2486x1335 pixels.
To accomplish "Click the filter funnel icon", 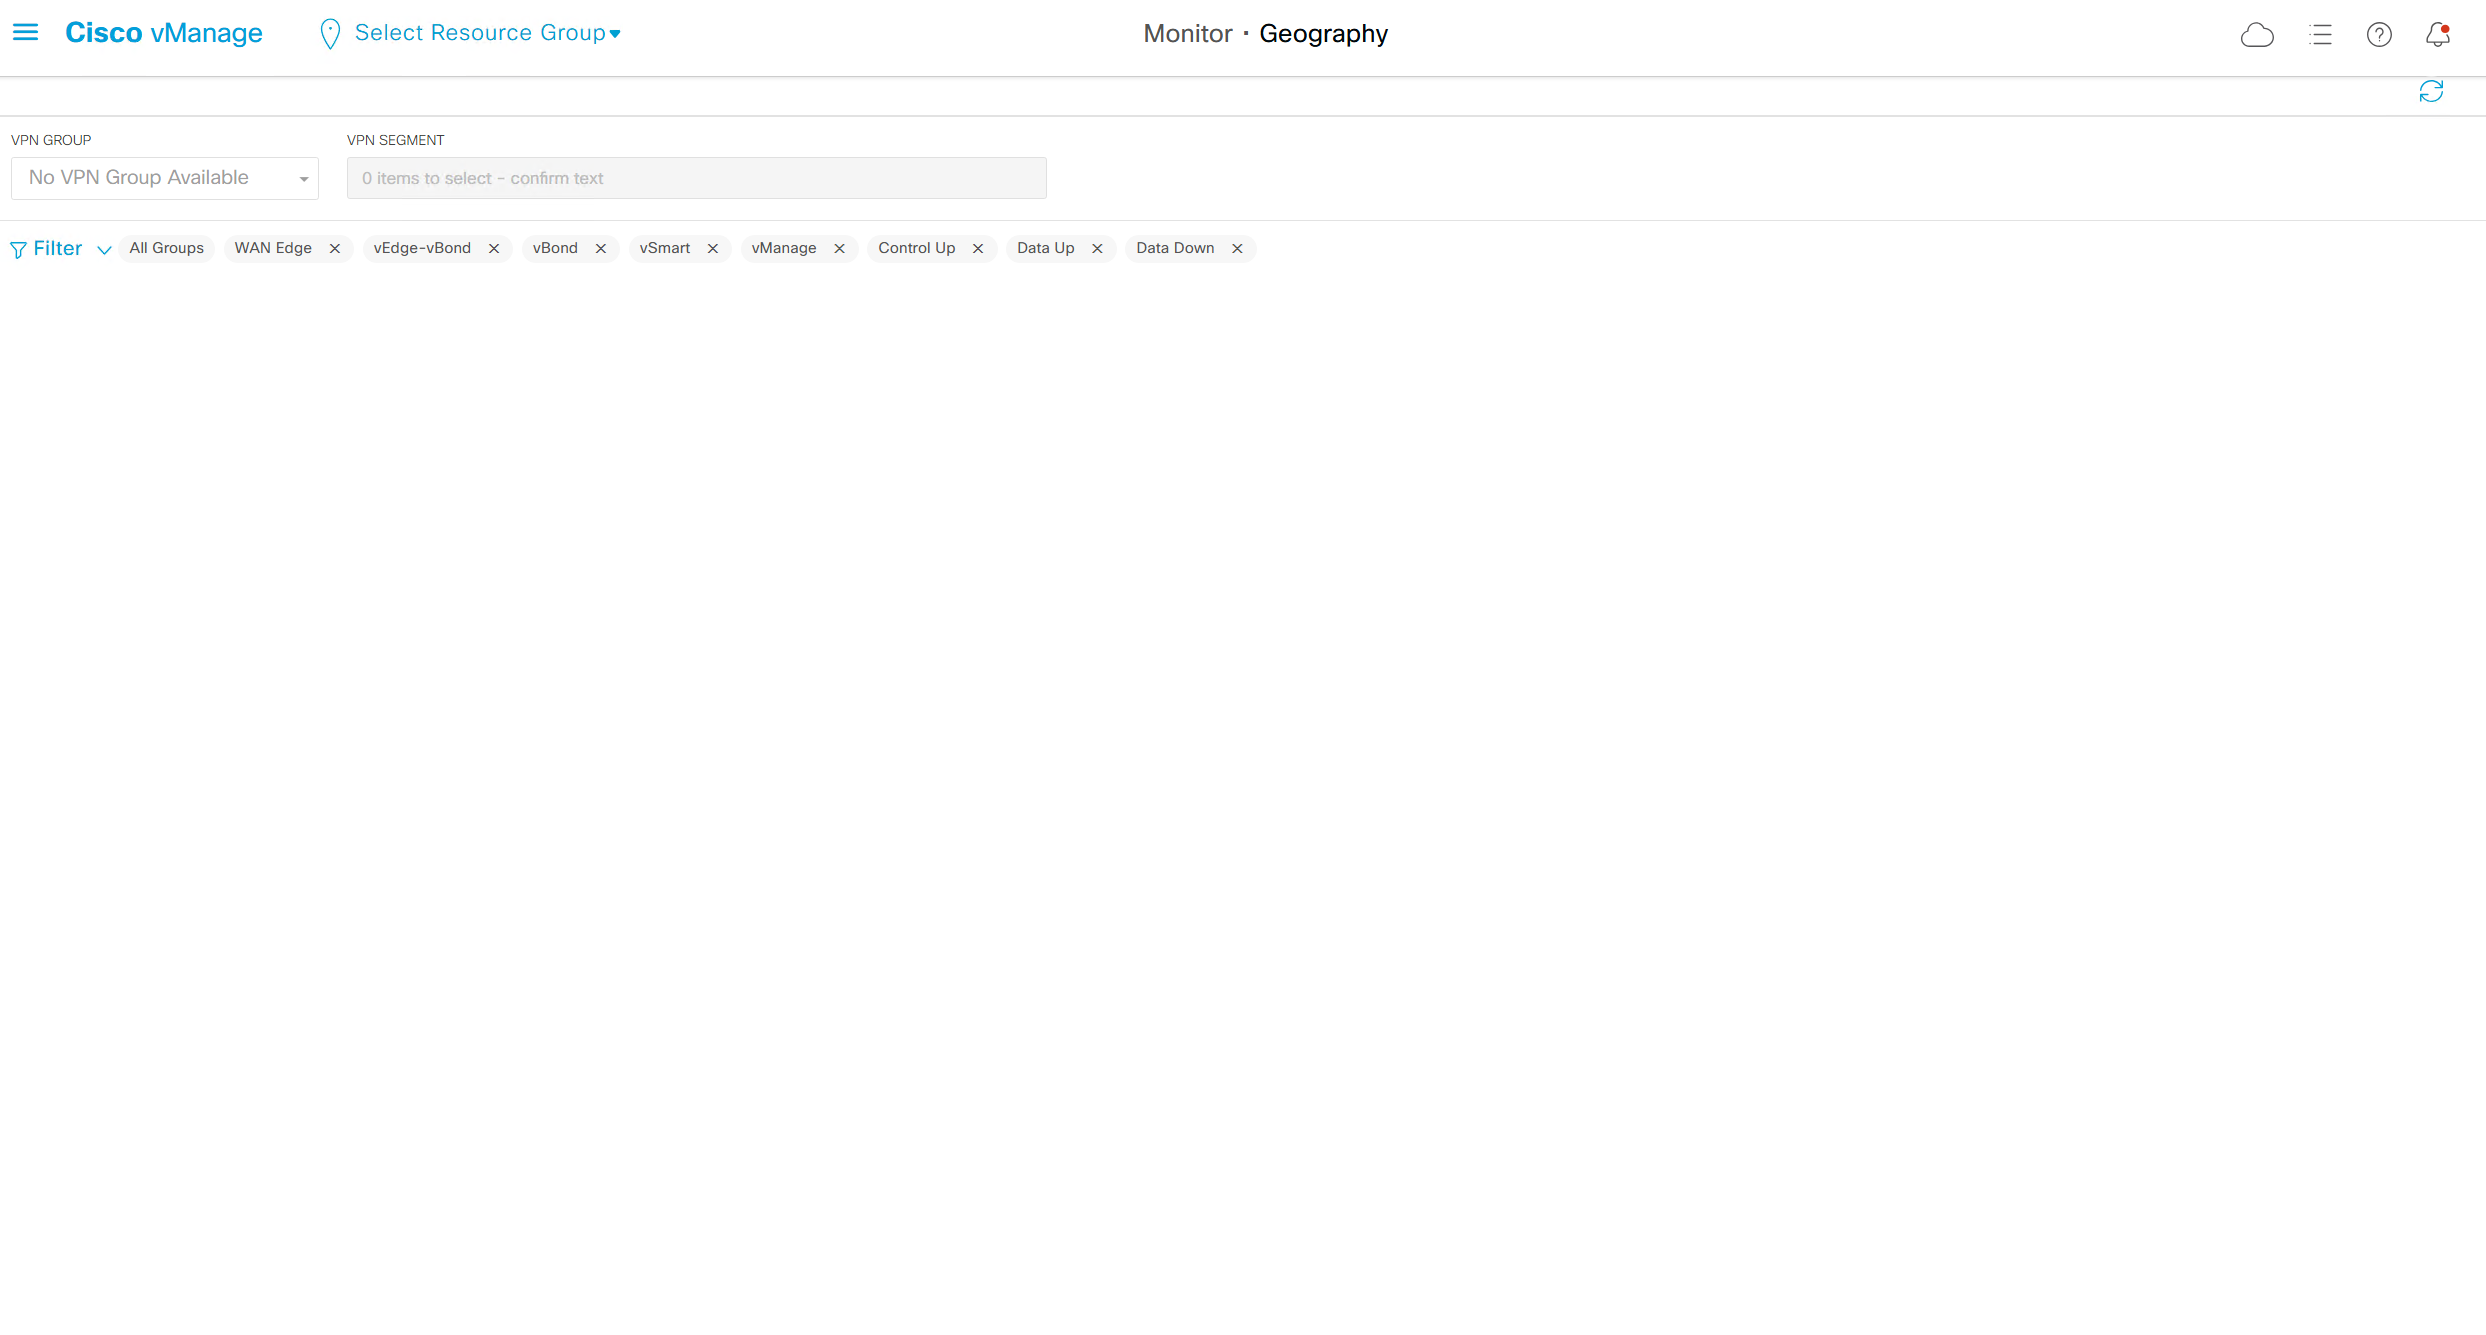I will [18, 250].
